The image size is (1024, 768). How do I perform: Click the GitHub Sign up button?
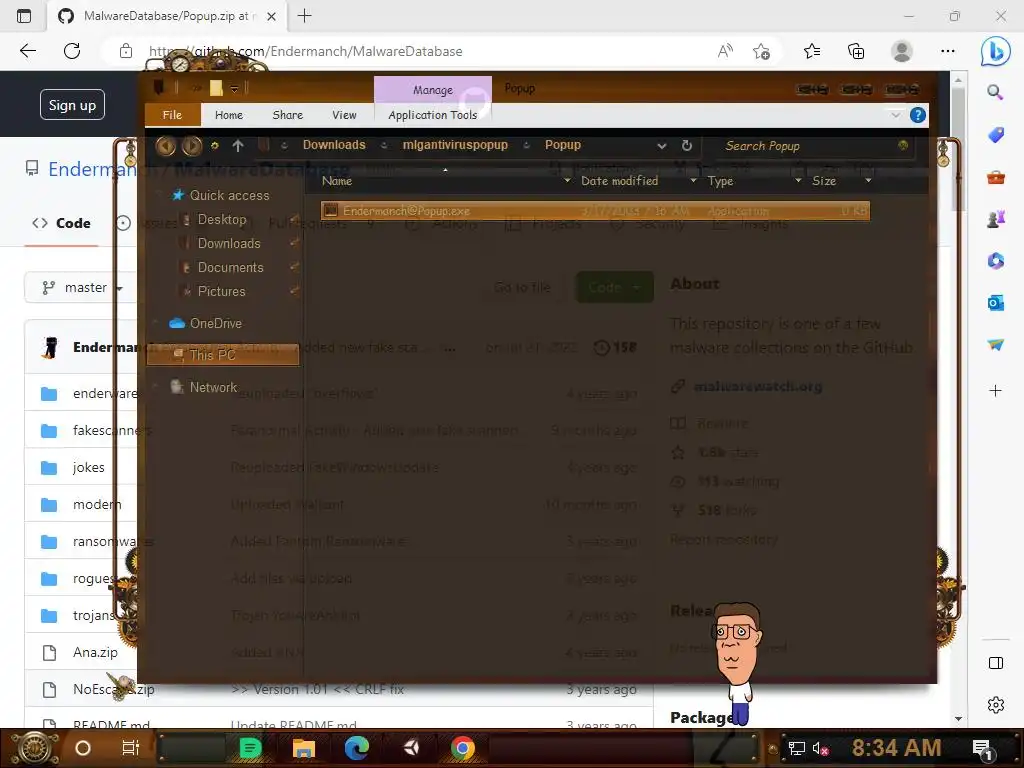click(72, 104)
